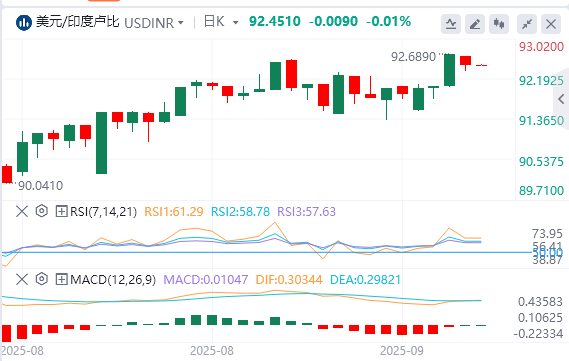The height and width of the screenshot is (361, 569).
Task: Select the drawing pencil tool
Action: [475, 24]
